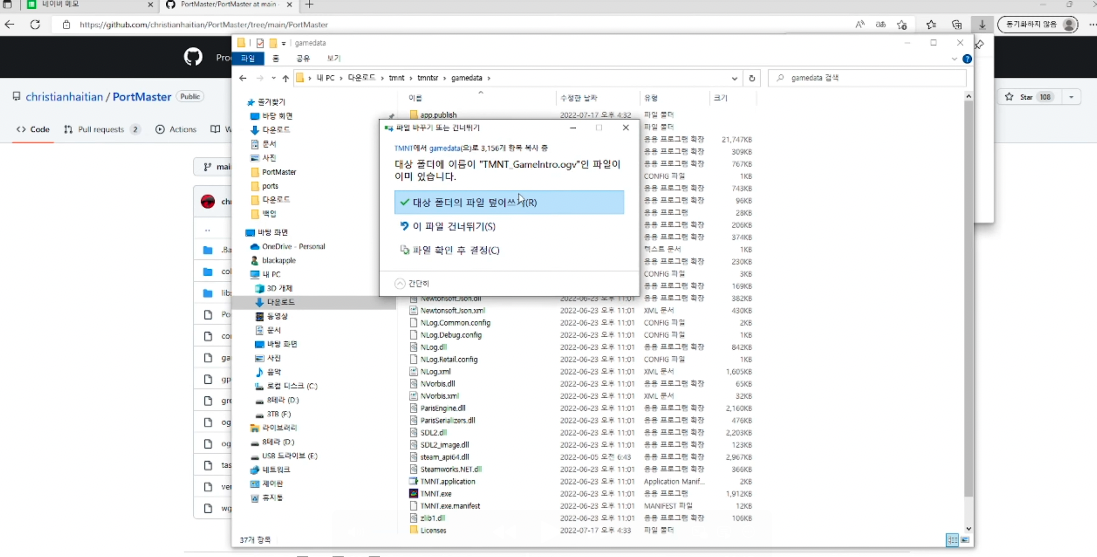Click the TMNT source link in dialog
This screenshot has width=1097, height=557.
[x=403, y=148]
